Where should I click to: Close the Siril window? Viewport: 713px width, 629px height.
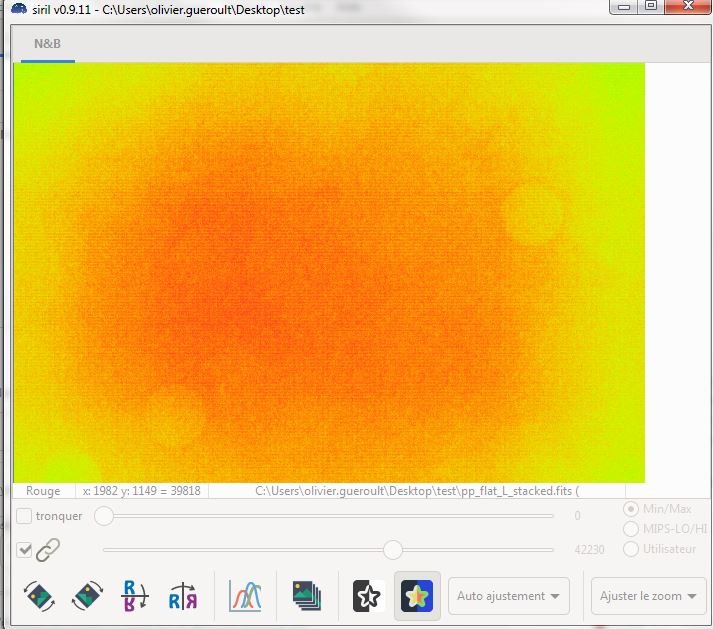click(x=688, y=6)
